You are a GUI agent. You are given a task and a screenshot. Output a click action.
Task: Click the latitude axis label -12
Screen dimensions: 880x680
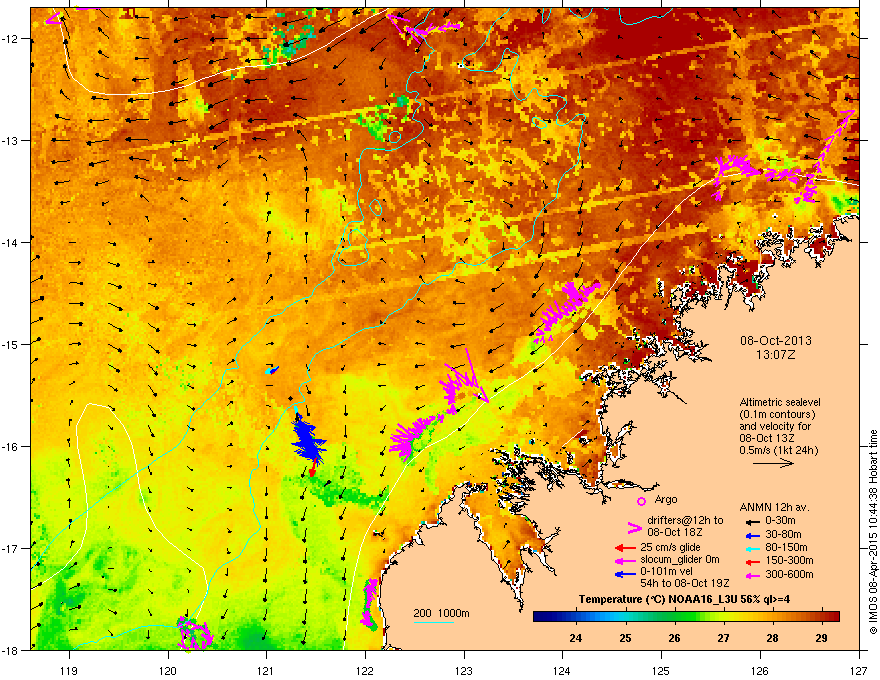[11, 39]
